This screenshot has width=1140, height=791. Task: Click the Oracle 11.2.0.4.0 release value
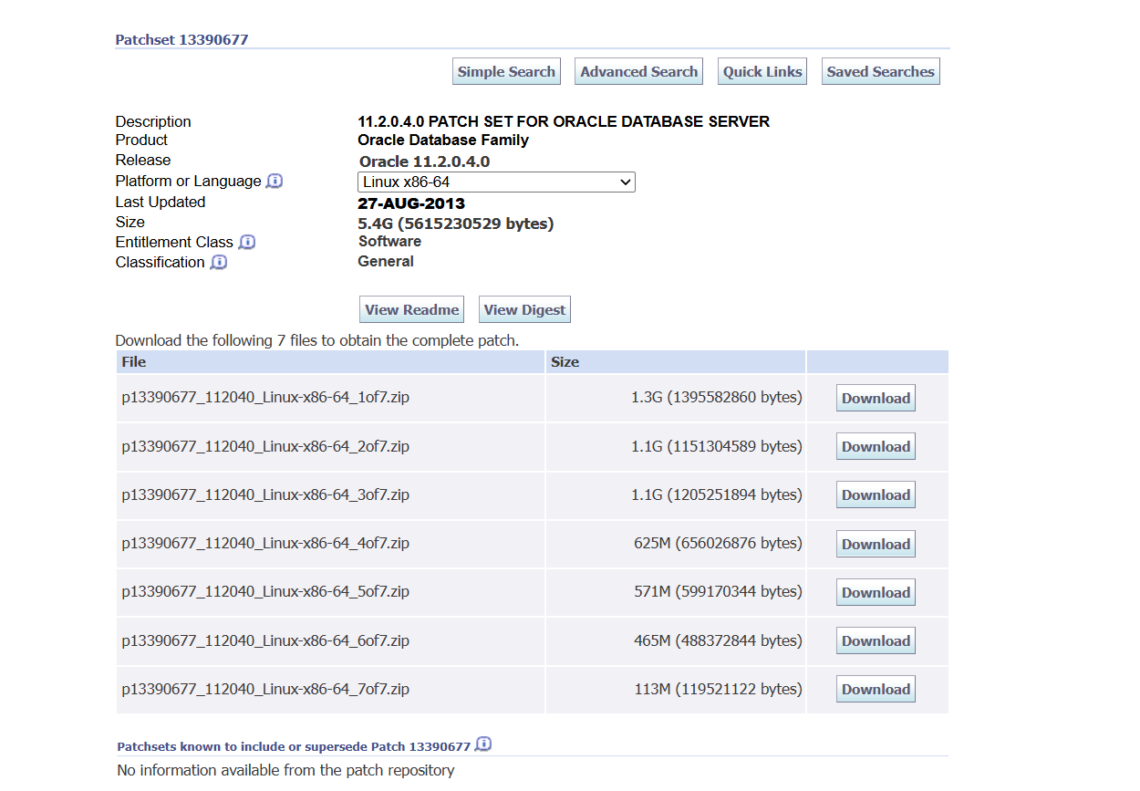tap(424, 161)
